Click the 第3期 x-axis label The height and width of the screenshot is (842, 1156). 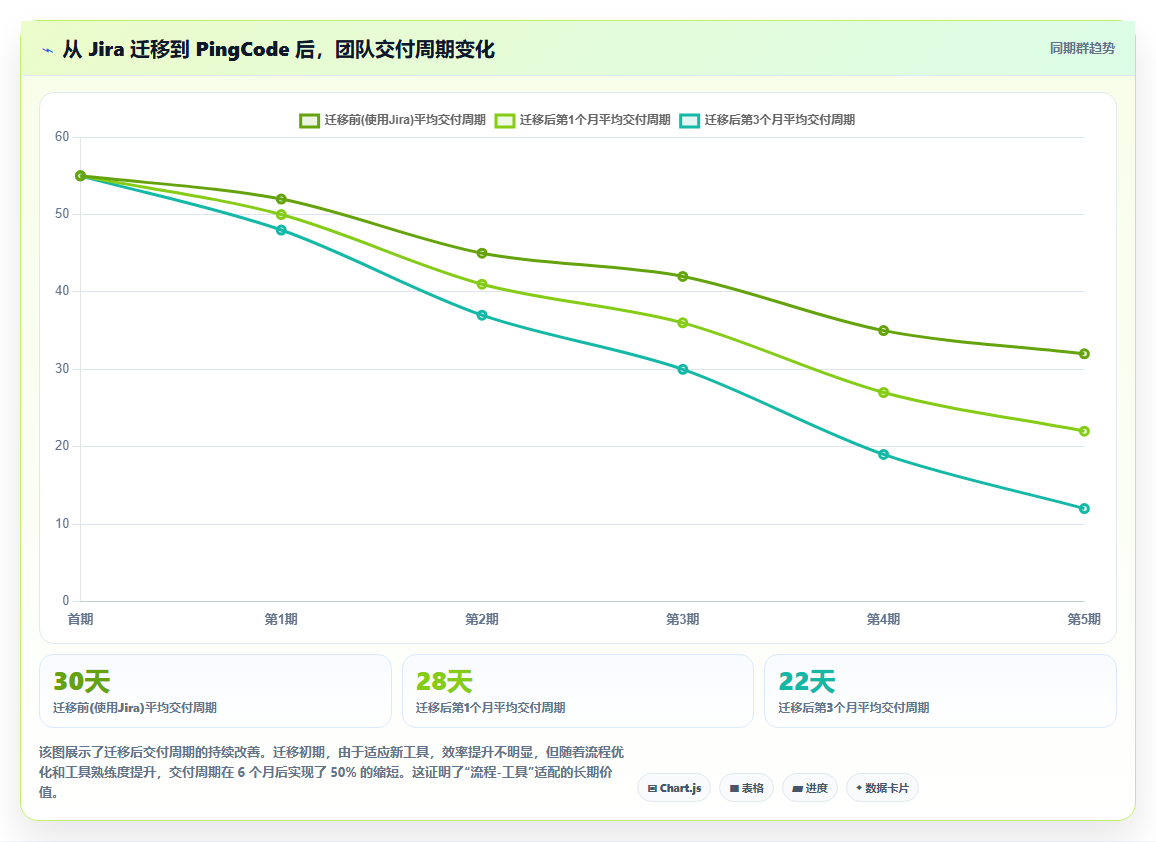click(x=683, y=619)
